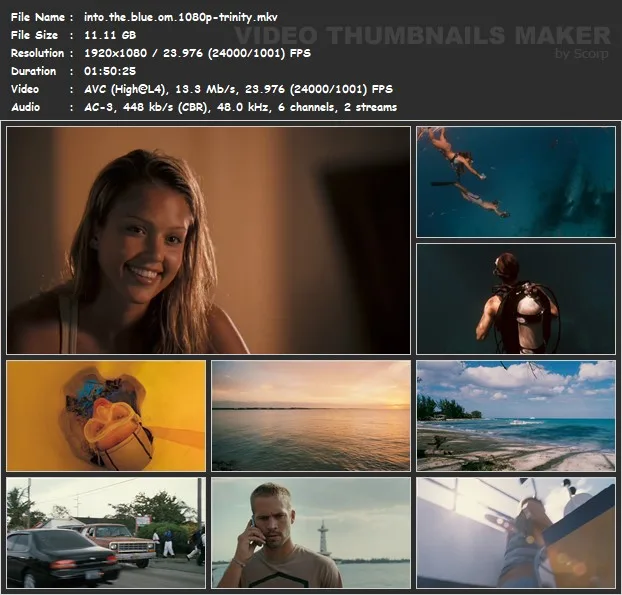622x595 pixels.
Task: Open the ocean sunset thumbnail
Action: click(x=311, y=416)
